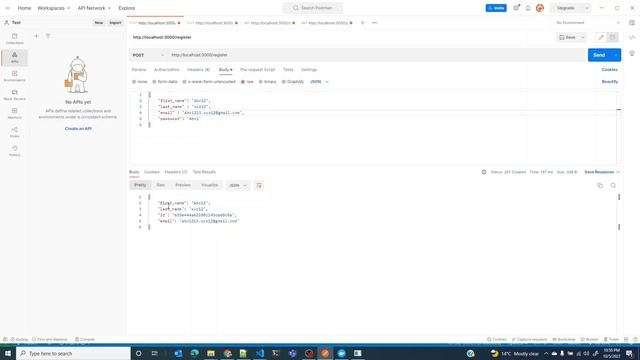Open the Flows sidebar panel

pyautogui.click(x=14, y=132)
